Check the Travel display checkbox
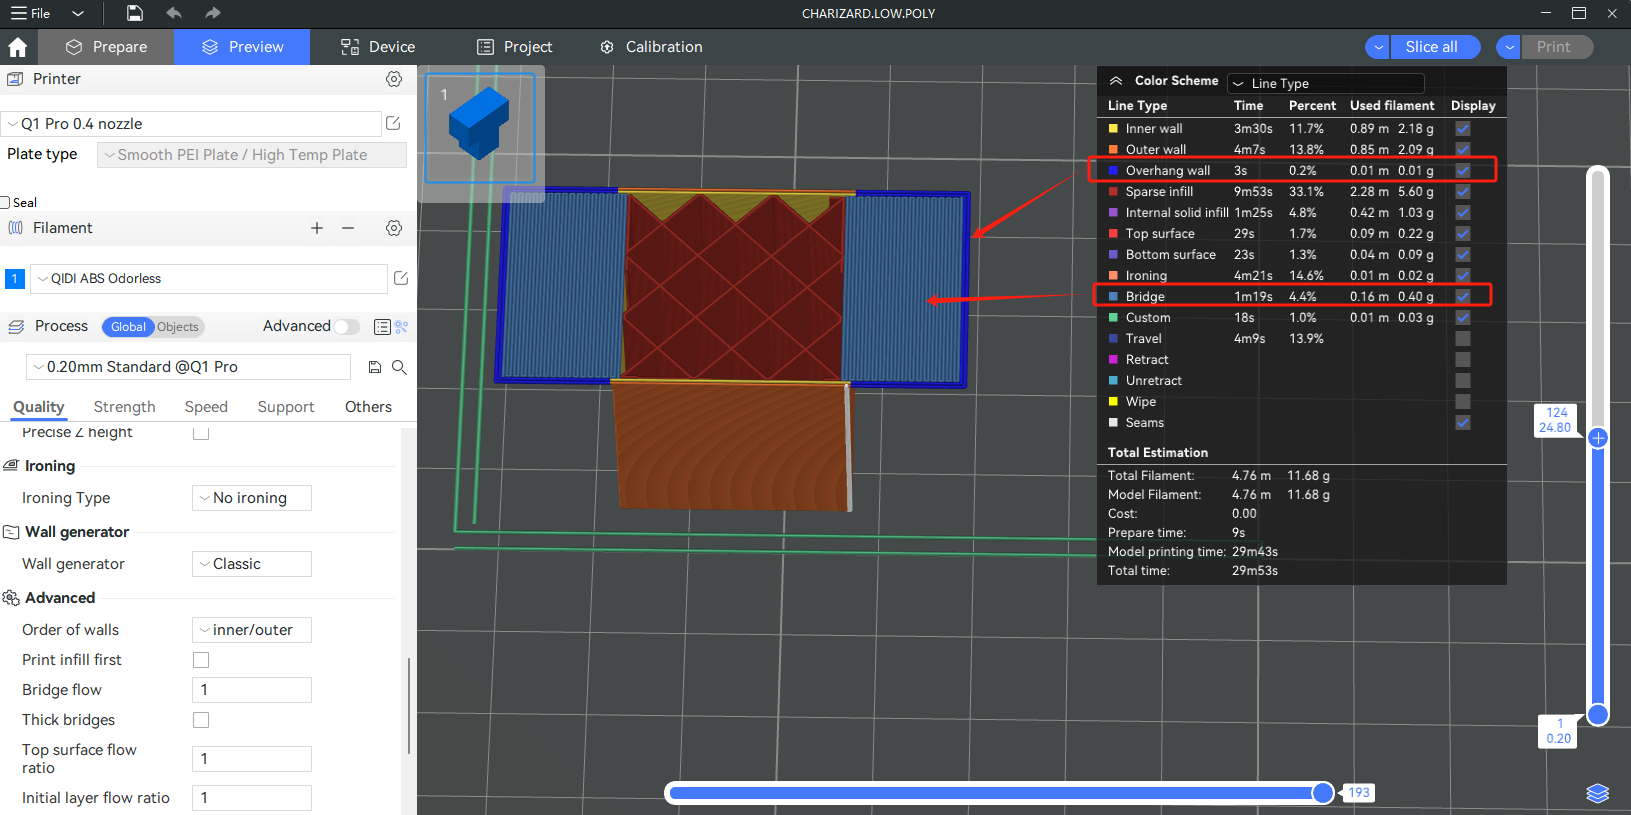1631x815 pixels. 1462,339
